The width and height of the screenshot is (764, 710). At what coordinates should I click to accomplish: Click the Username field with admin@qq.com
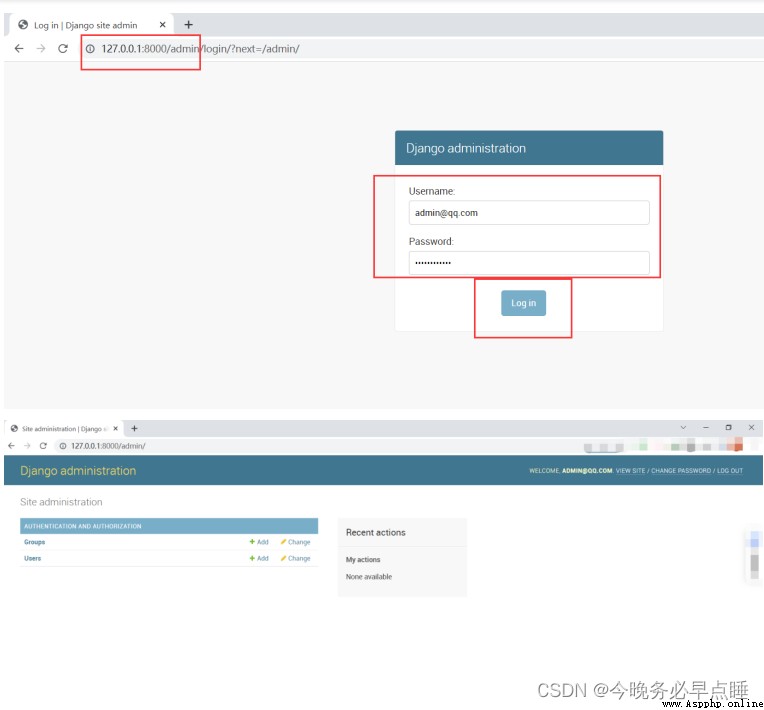(x=529, y=212)
